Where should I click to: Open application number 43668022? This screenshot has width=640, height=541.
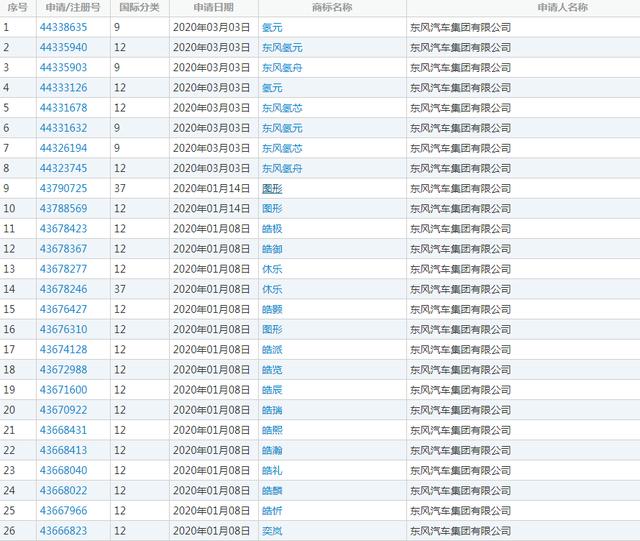point(63,490)
